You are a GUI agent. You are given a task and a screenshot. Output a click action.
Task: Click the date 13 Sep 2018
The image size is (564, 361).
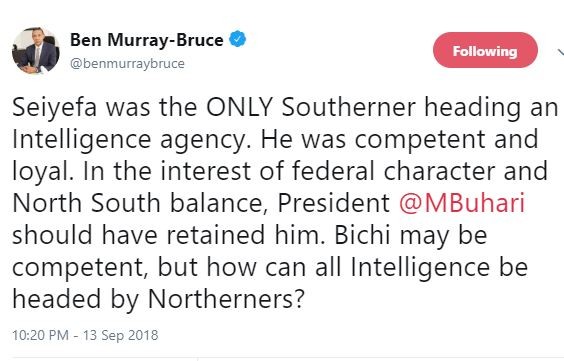(120, 335)
